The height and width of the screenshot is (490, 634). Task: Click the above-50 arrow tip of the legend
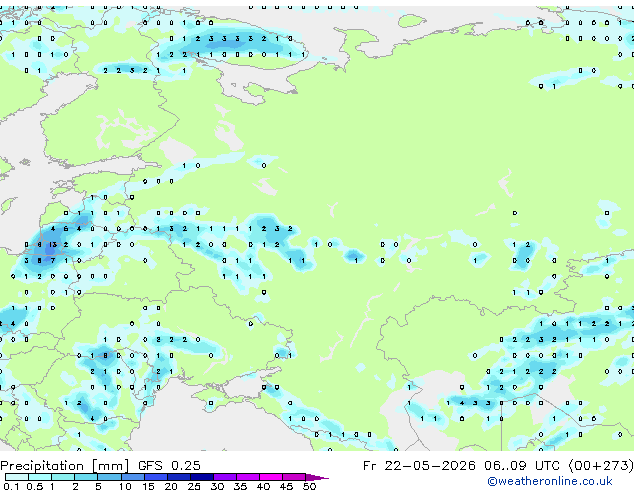click(x=317, y=478)
